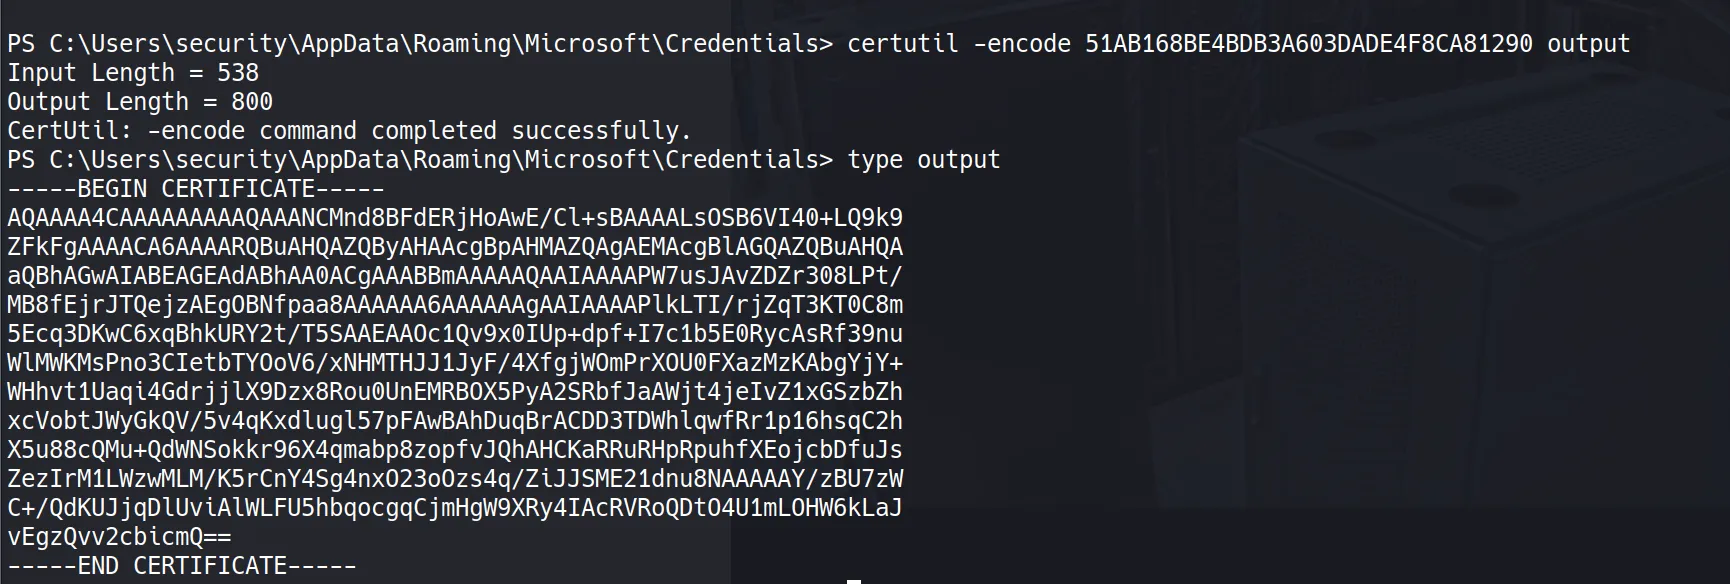This screenshot has width=1730, height=584.
Task: Click the final Base64 line vEgzQvv2cbicmQ==
Action: [x=119, y=537]
